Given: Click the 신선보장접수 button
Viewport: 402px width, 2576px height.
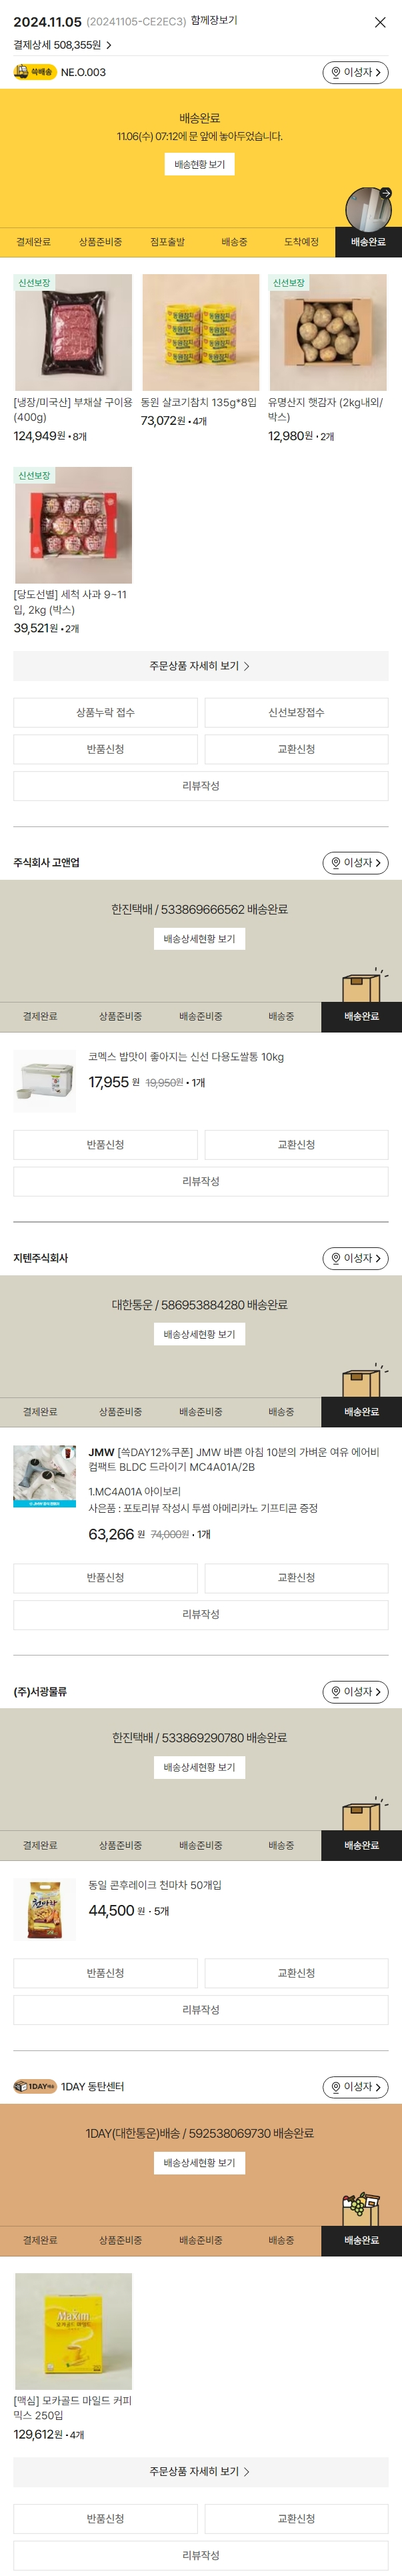Looking at the screenshot, I should tap(296, 712).
